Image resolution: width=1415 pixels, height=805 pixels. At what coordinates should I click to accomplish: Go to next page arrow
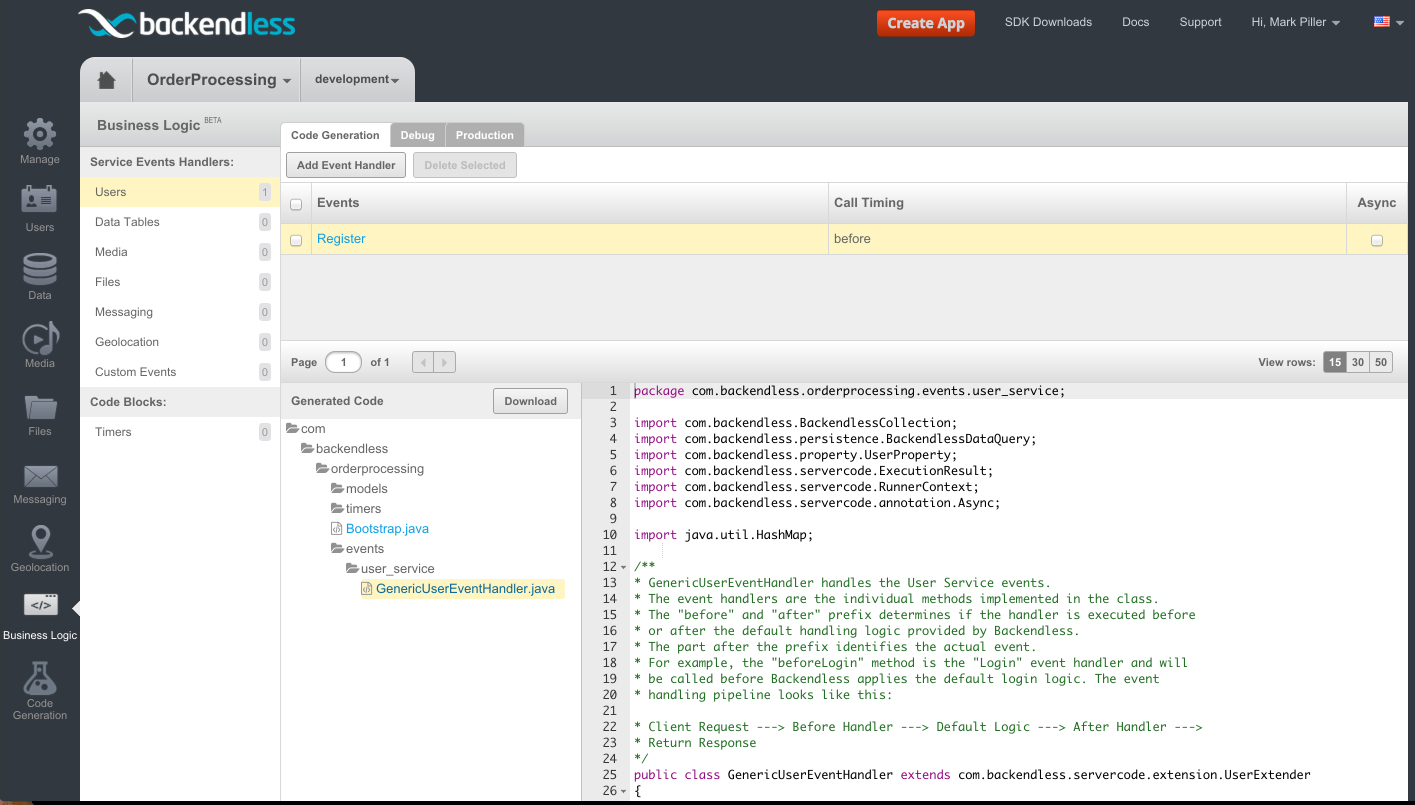pos(445,362)
